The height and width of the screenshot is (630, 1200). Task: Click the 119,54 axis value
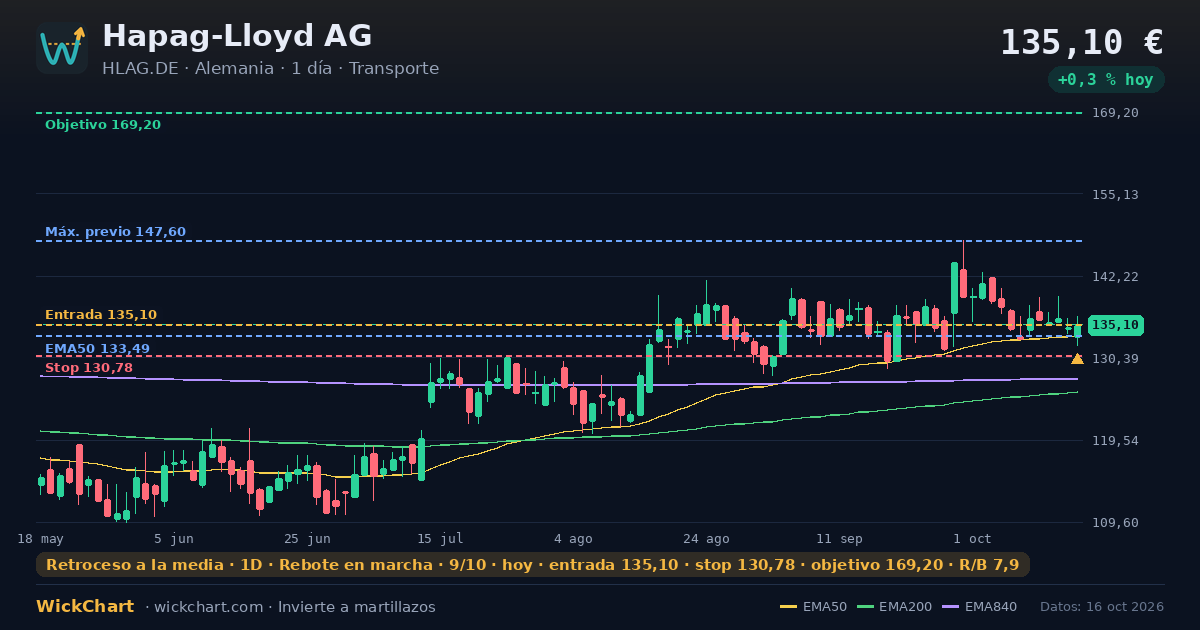pos(1115,441)
